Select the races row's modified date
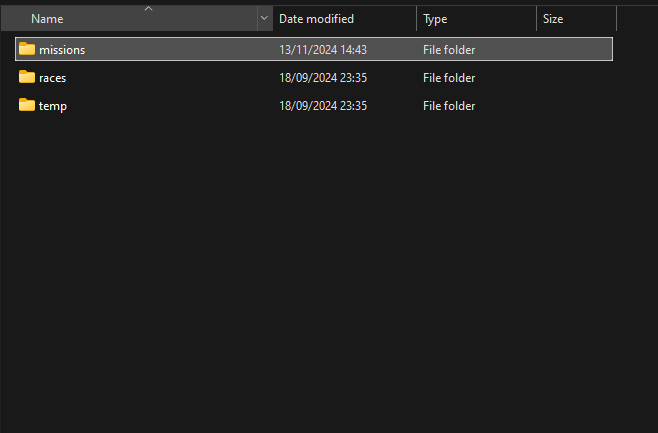The height and width of the screenshot is (433, 658). pos(323,78)
